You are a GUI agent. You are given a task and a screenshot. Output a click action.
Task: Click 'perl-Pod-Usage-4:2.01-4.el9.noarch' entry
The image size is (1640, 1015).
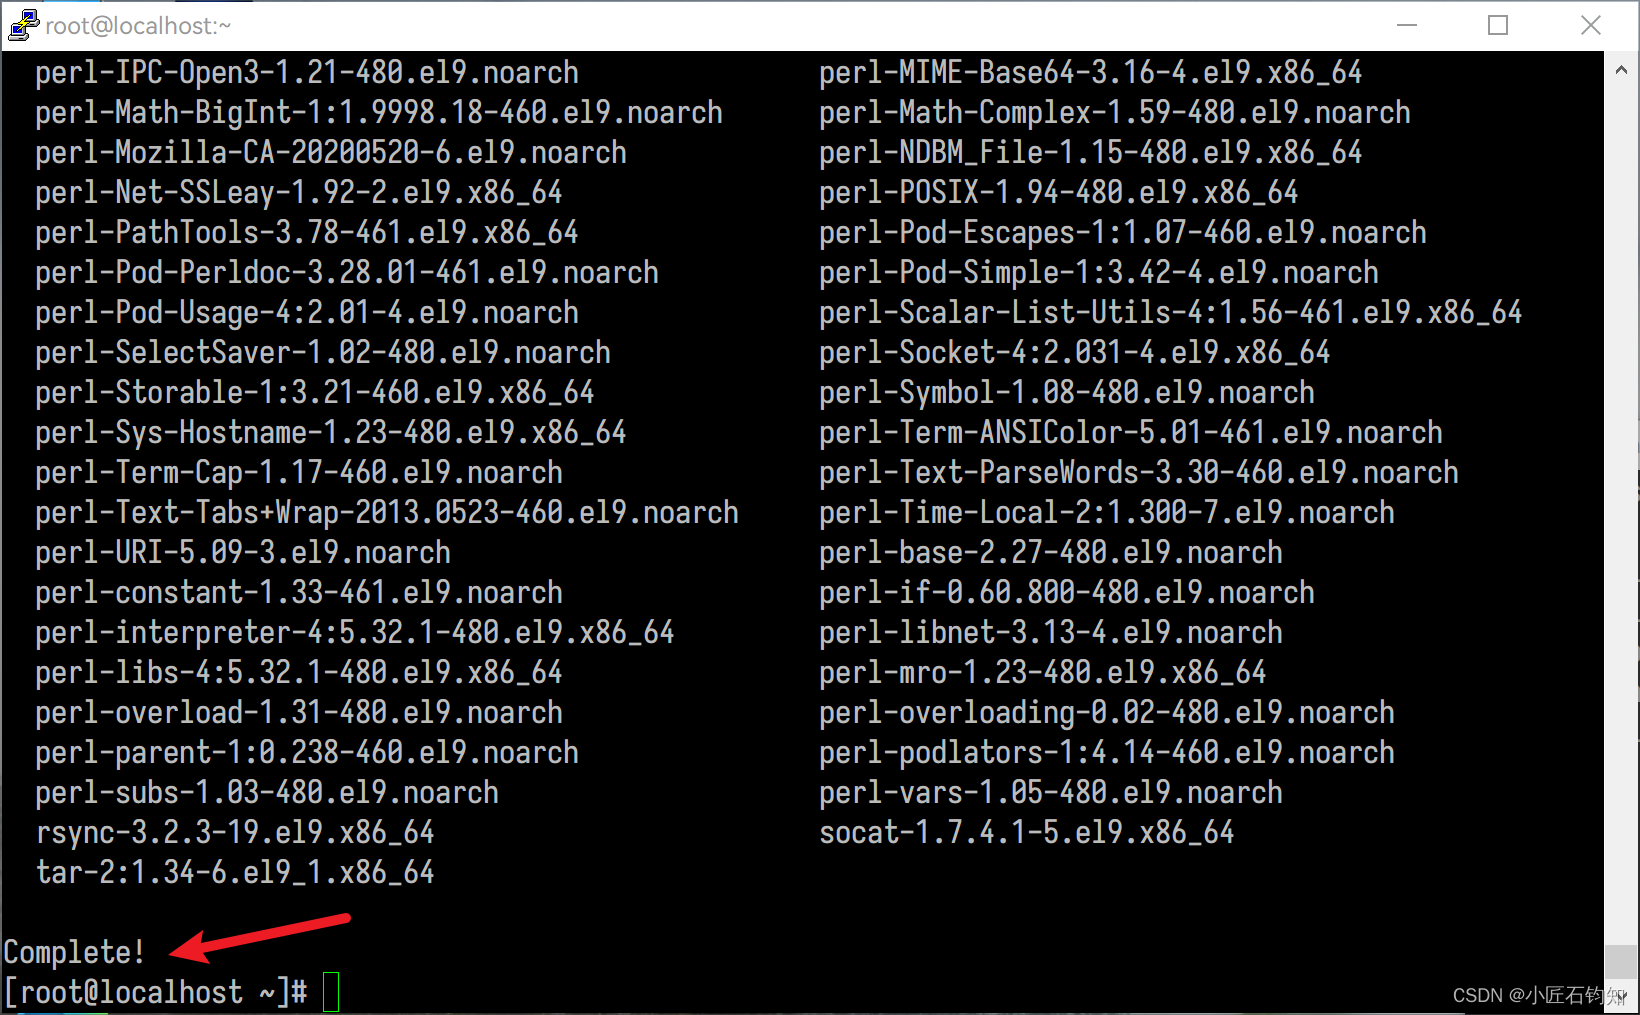click(307, 313)
